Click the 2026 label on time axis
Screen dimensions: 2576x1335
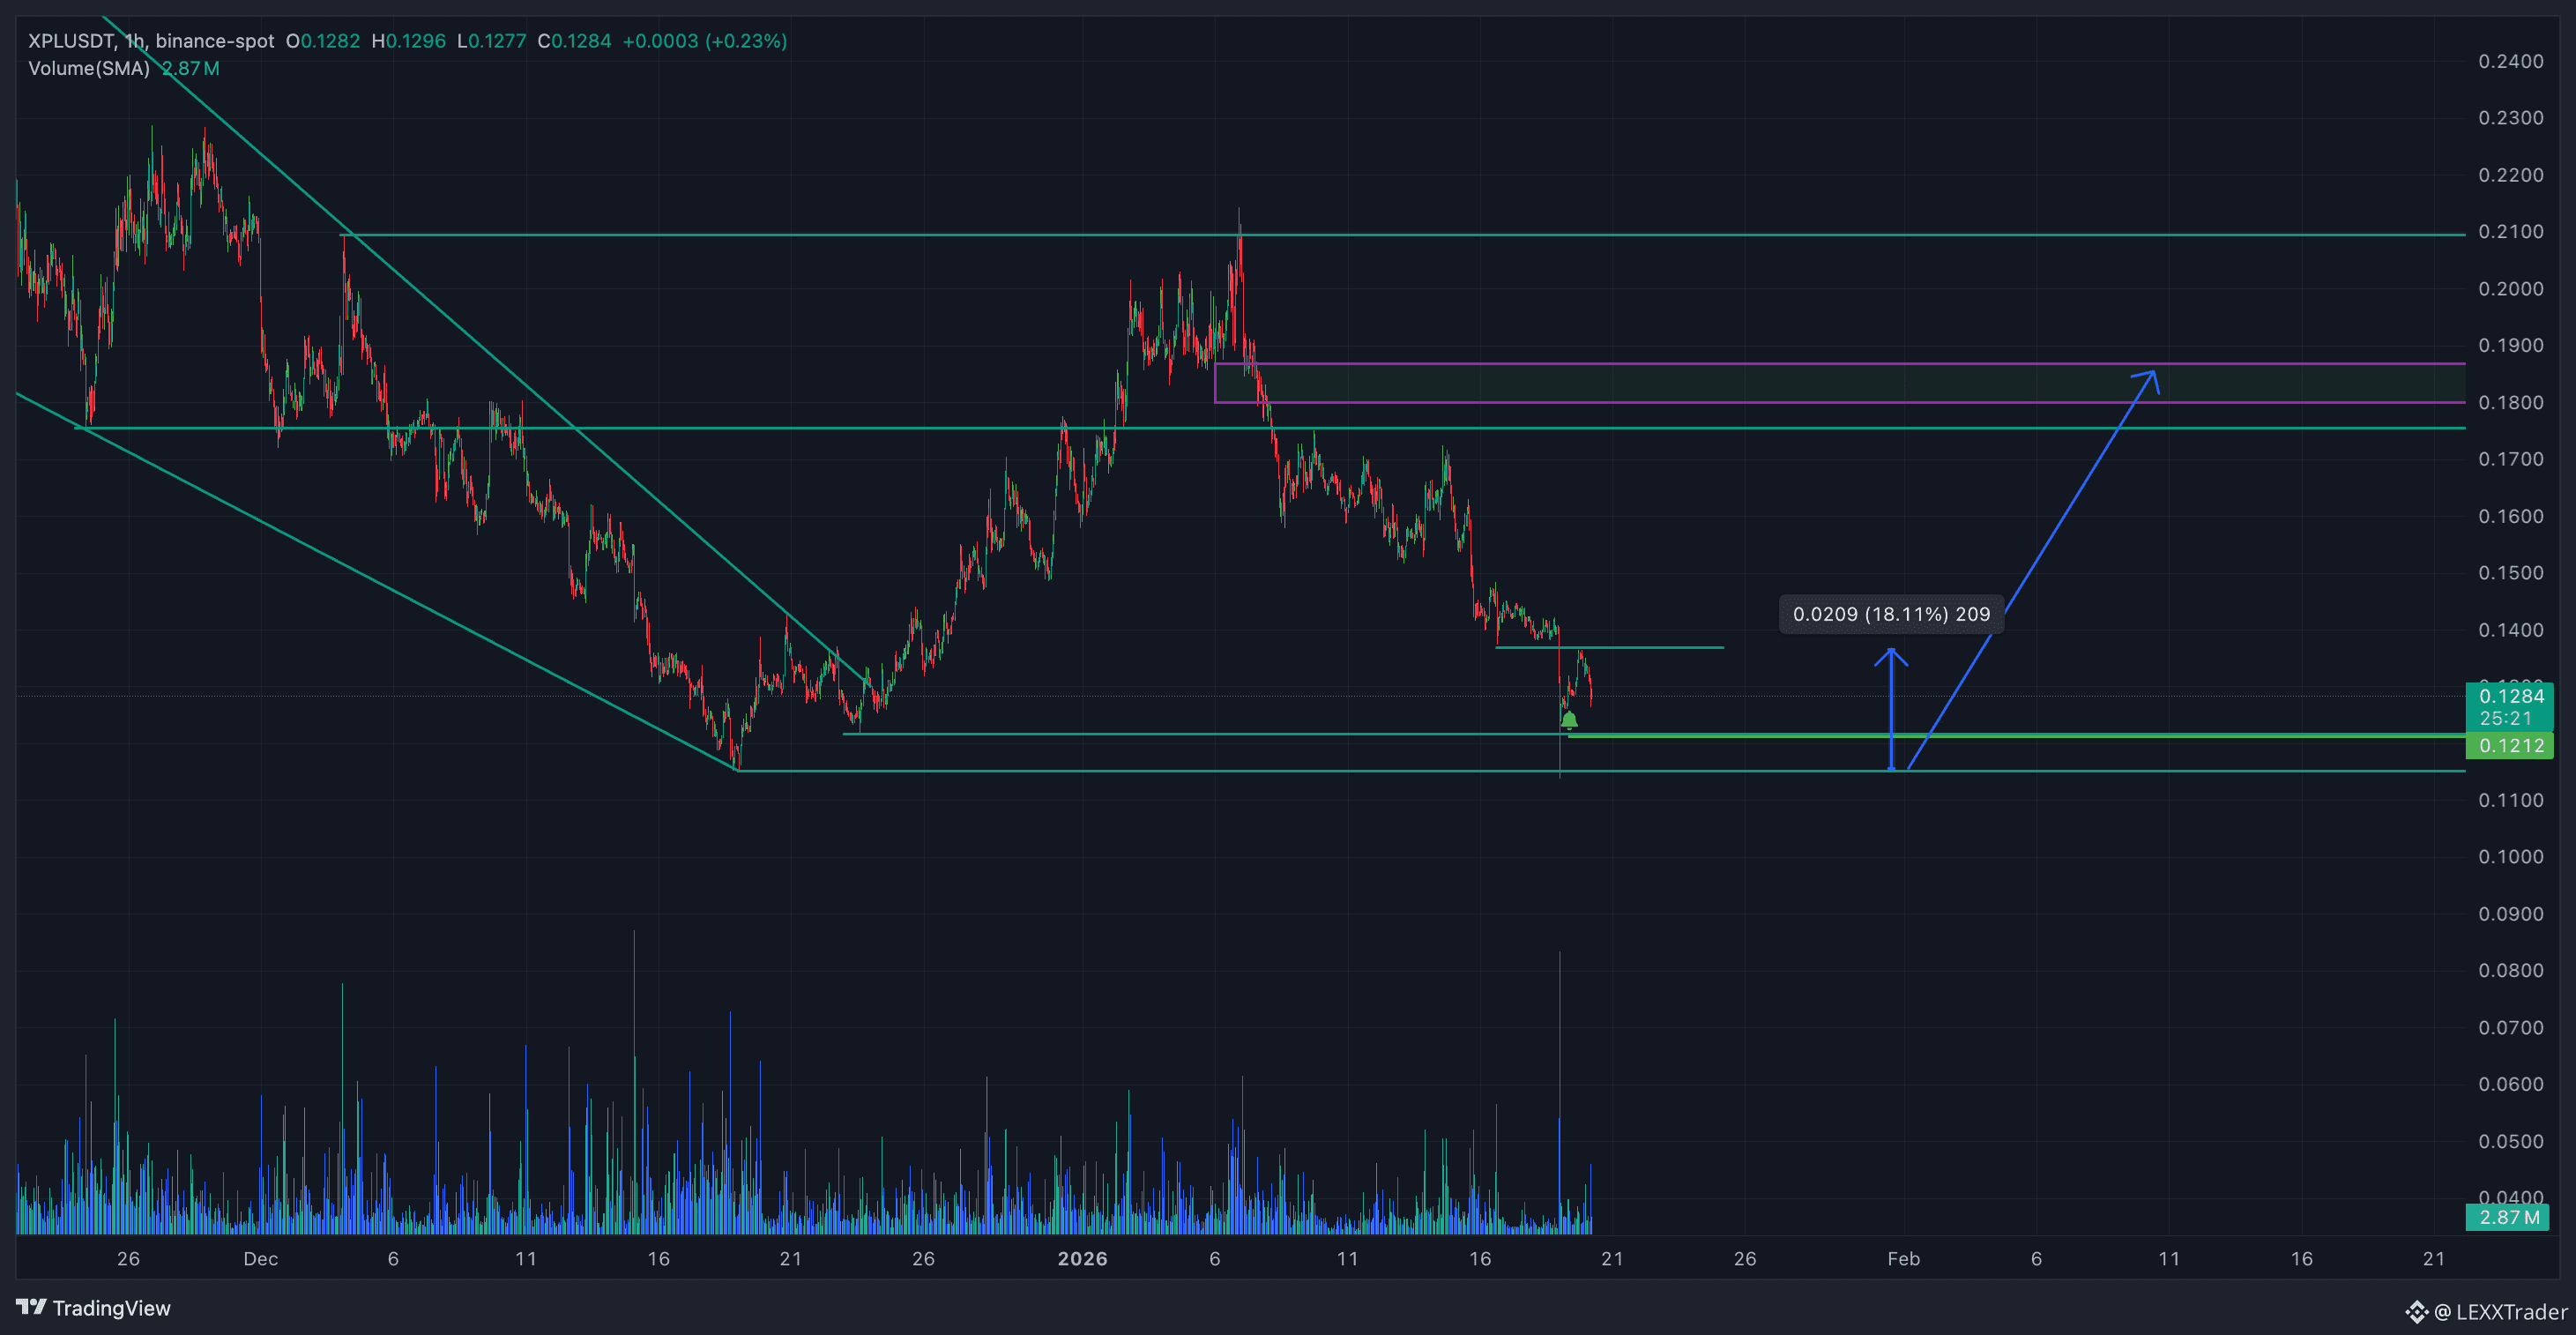pyautogui.click(x=1082, y=1259)
